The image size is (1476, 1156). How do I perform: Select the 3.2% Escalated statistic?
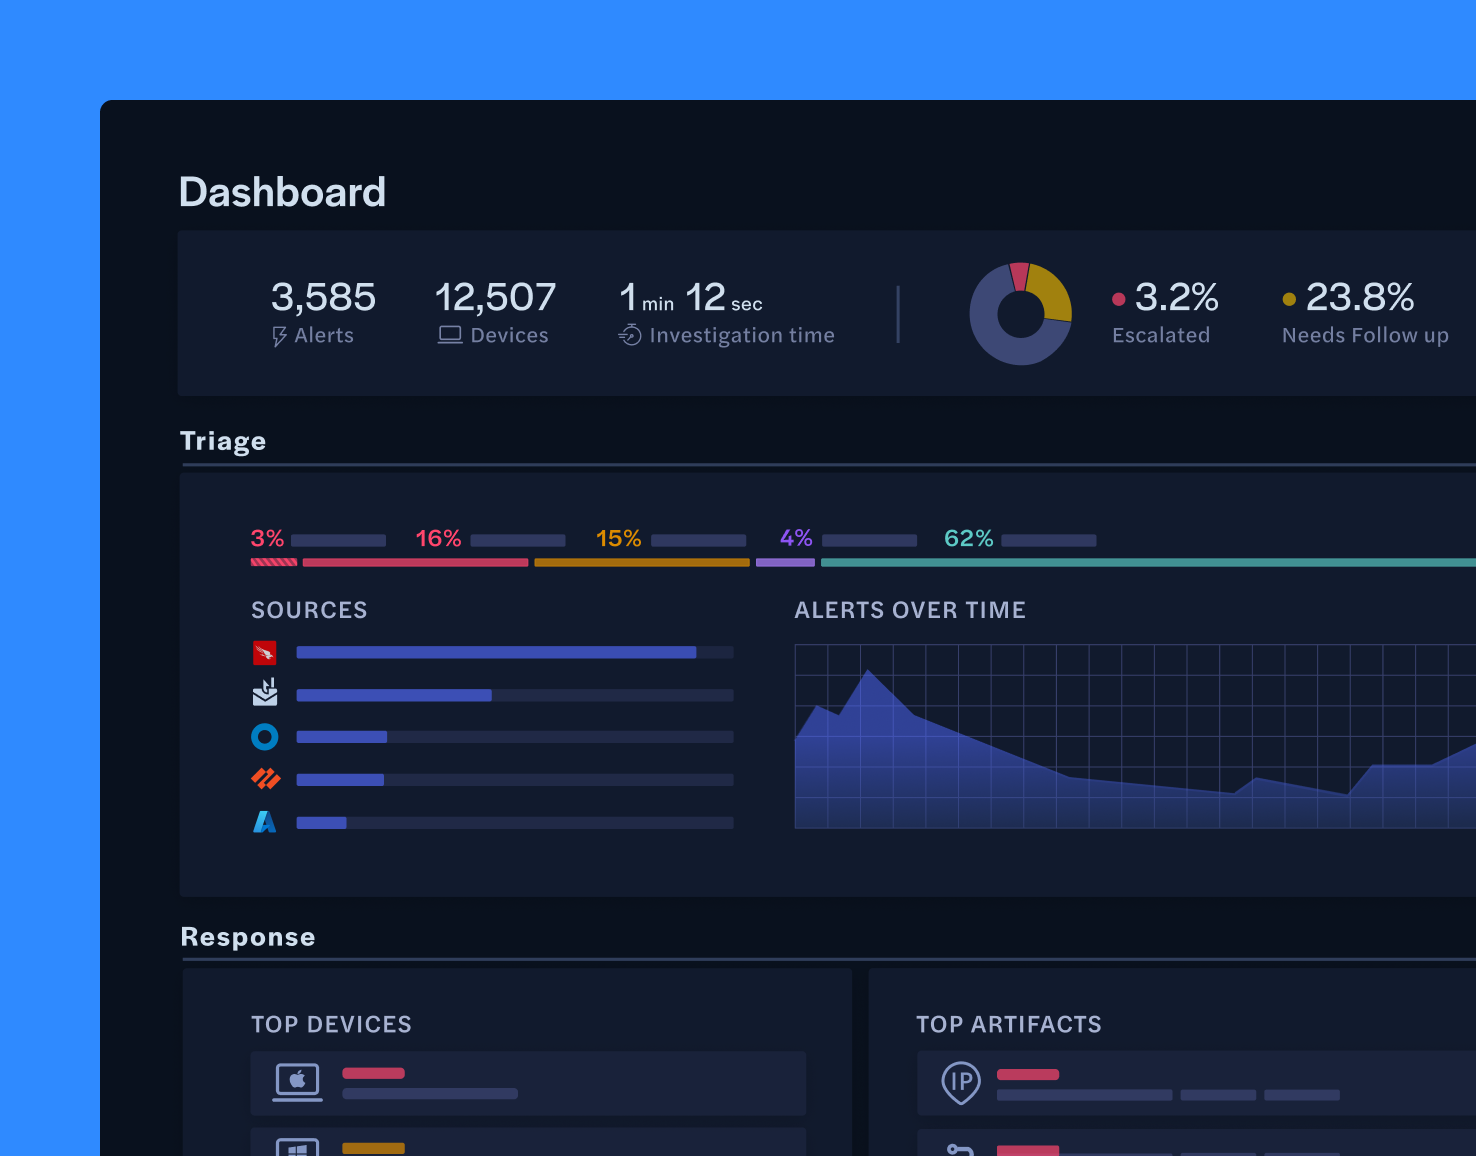1176,297
